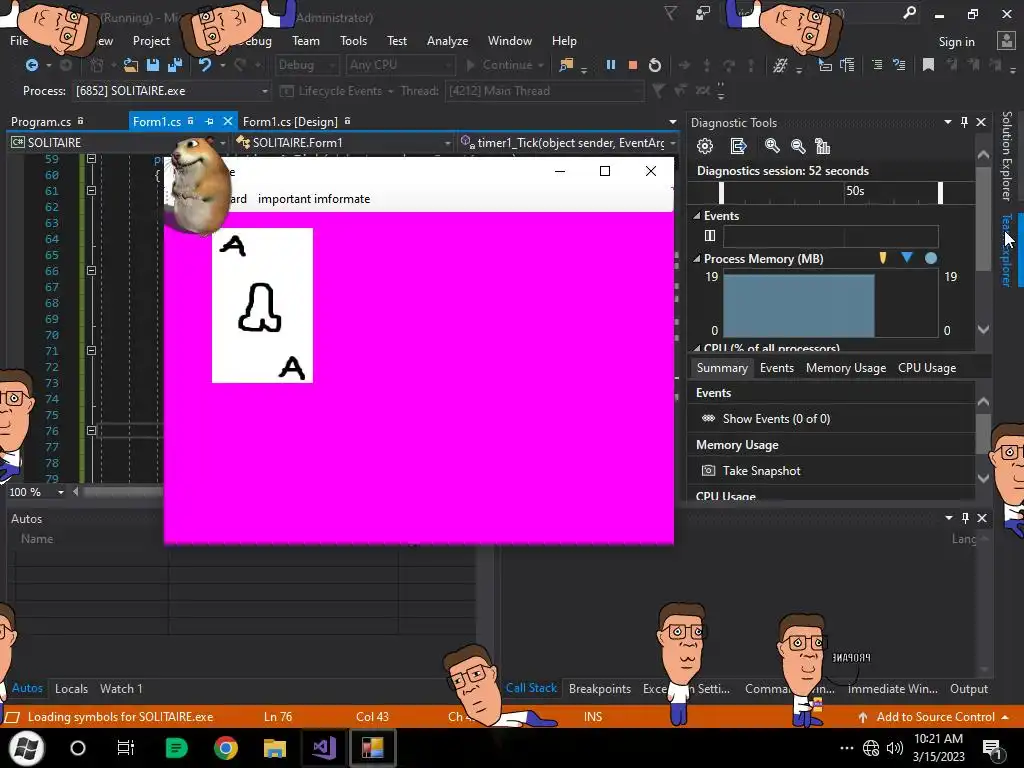
Task: Click the Ace card in the game
Action: [262, 306]
